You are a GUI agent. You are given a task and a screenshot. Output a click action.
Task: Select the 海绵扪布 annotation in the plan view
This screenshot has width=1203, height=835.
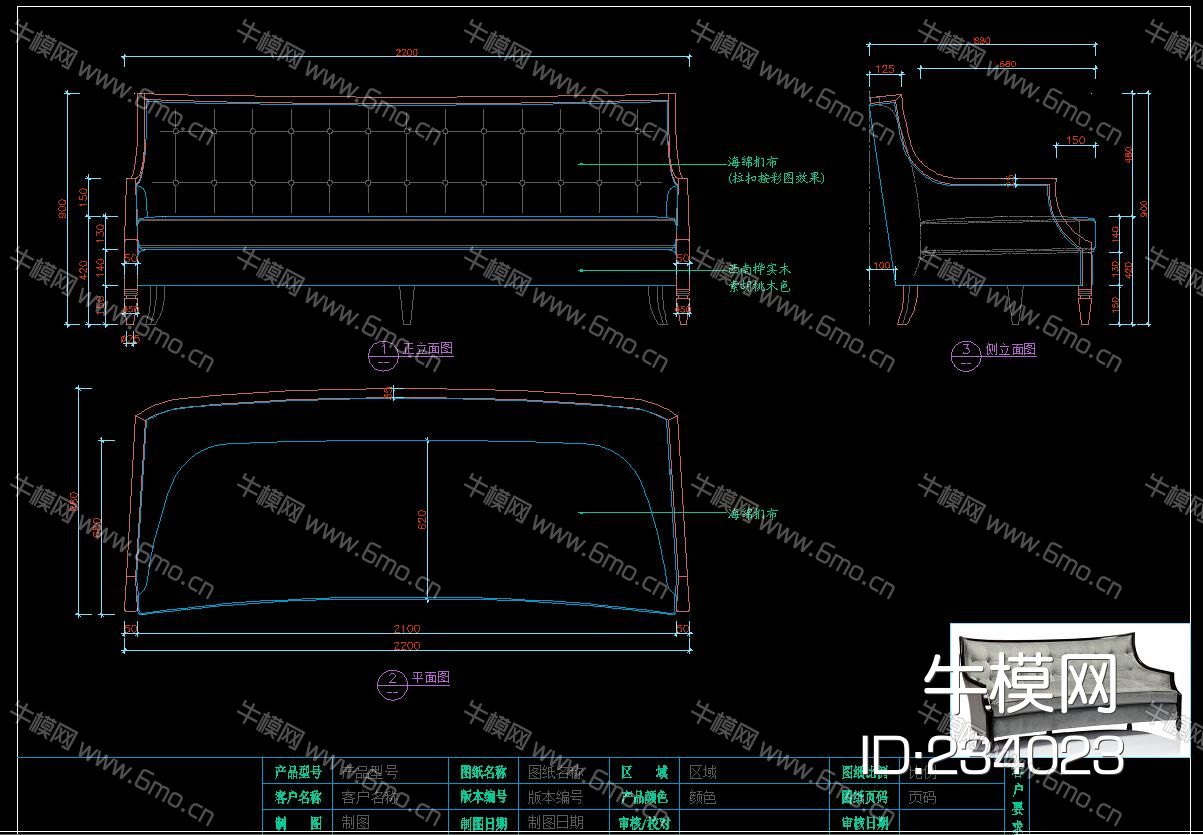point(753,514)
